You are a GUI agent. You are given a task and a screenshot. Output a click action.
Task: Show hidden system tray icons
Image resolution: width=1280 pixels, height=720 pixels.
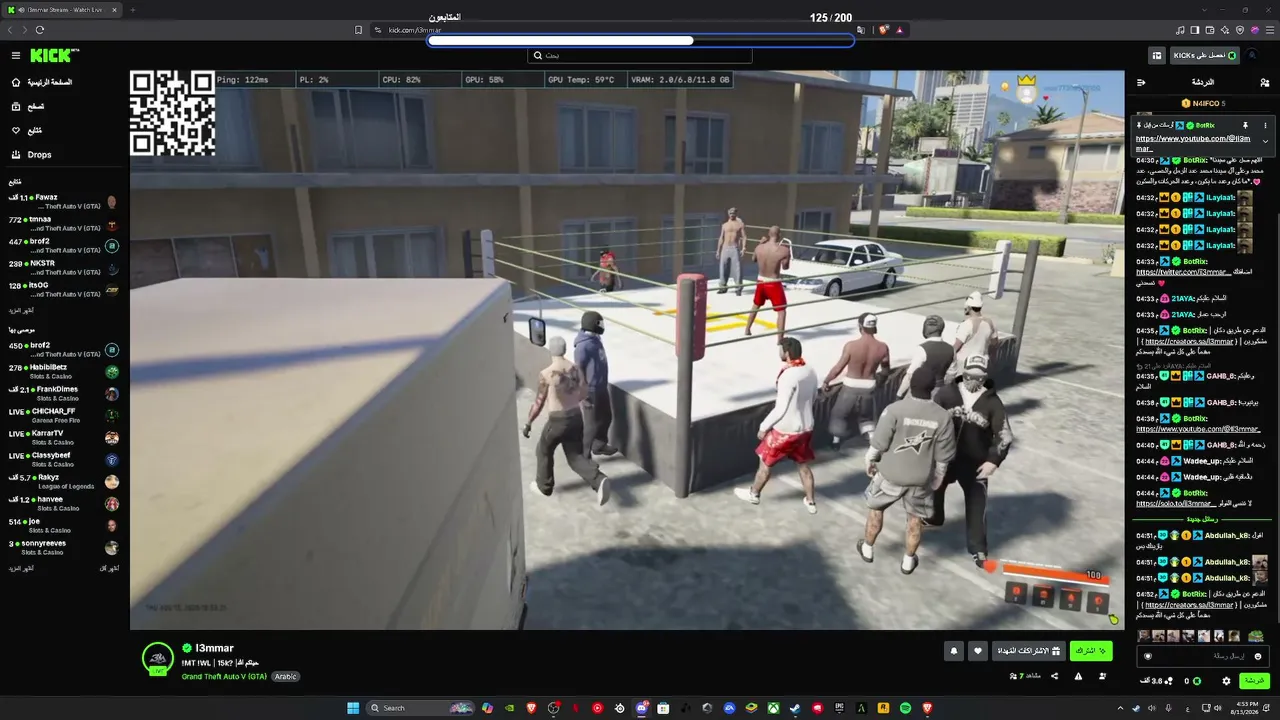click(1121, 708)
